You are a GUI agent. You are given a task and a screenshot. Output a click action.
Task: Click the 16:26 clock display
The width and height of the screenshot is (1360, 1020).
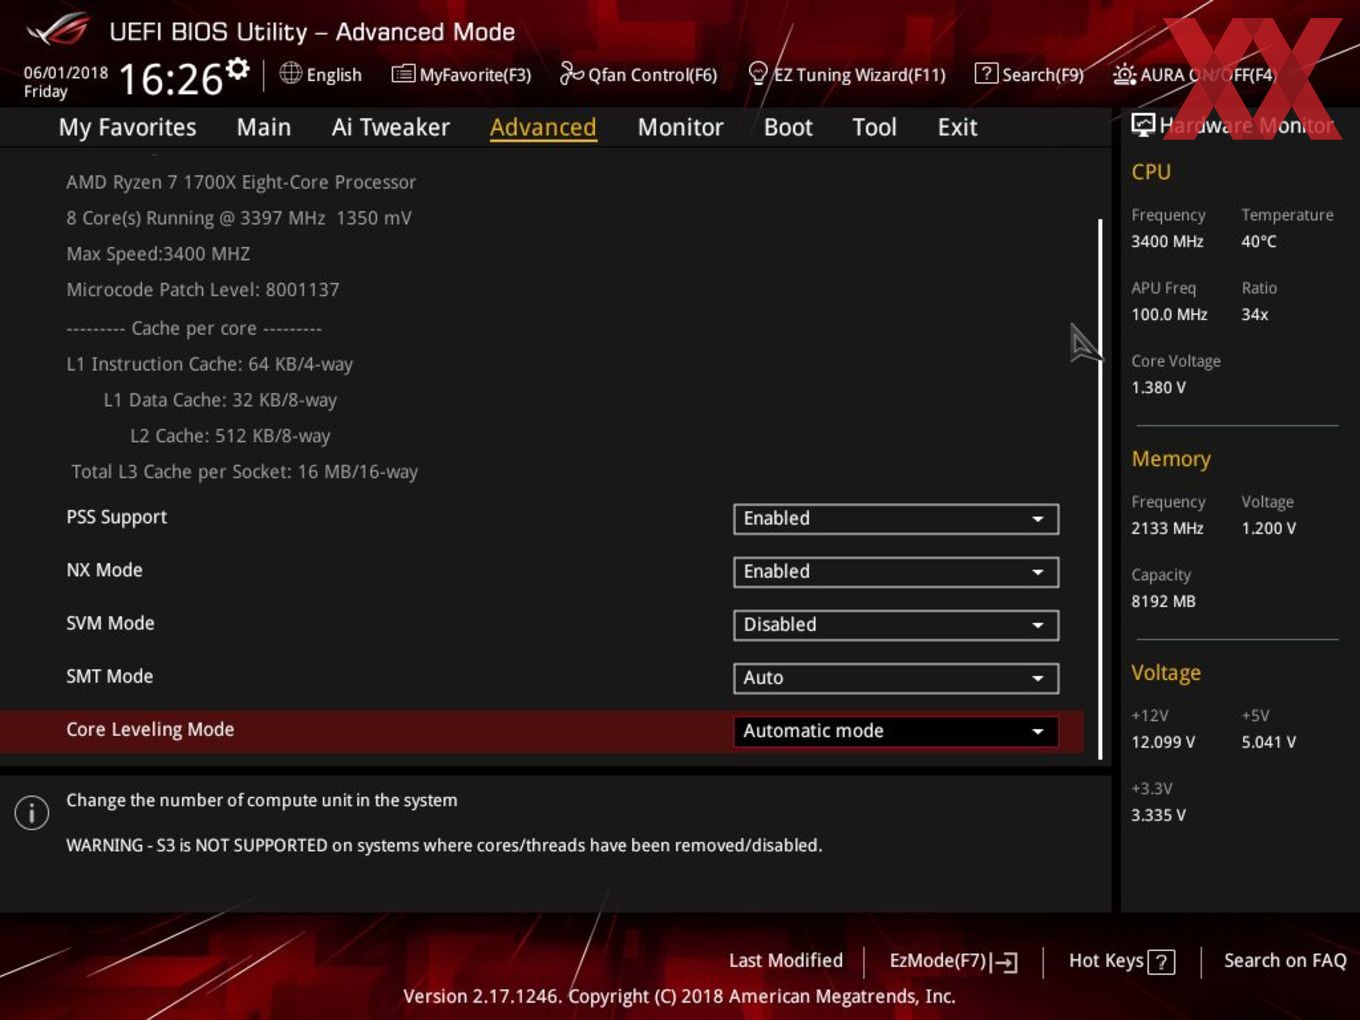tap(170, 79)
